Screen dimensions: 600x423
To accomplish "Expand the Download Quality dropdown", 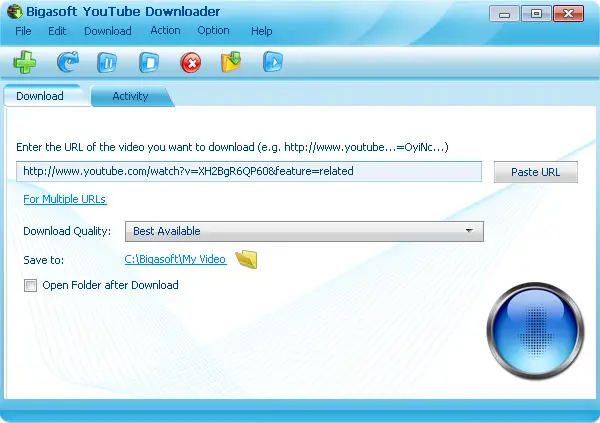I will 304,231.
